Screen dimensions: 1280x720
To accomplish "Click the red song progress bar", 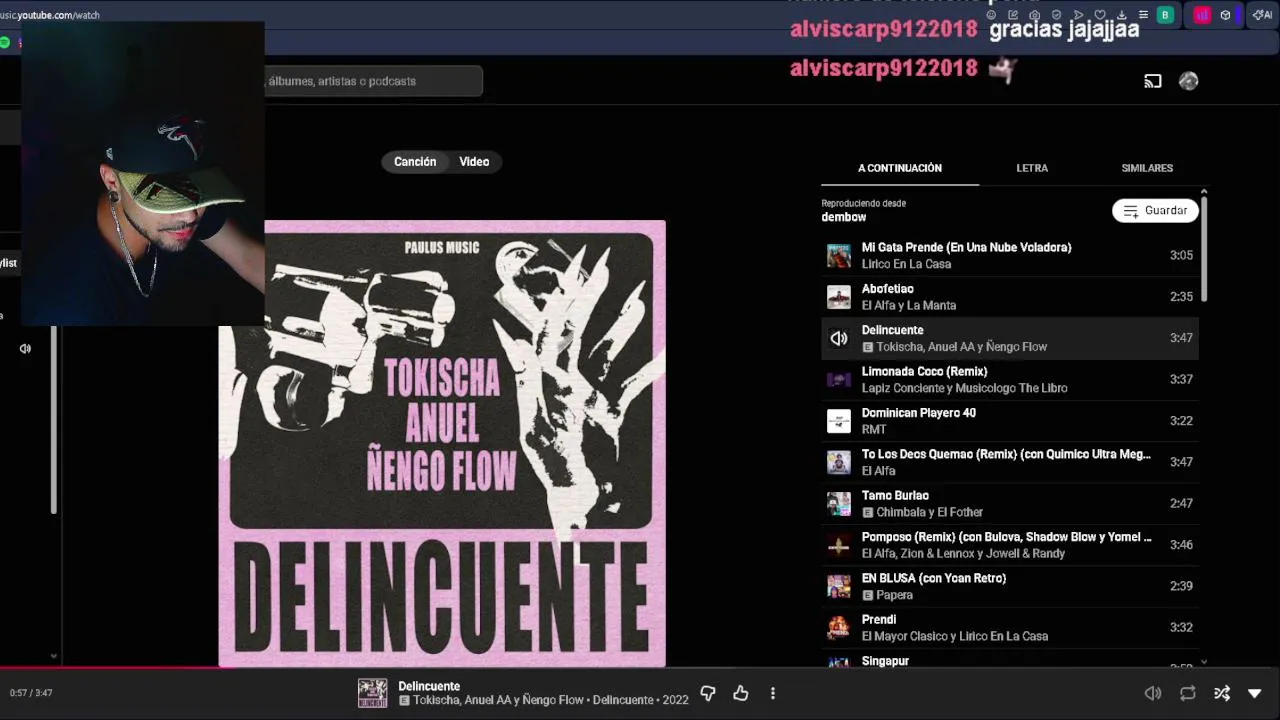I will point(118,668).
